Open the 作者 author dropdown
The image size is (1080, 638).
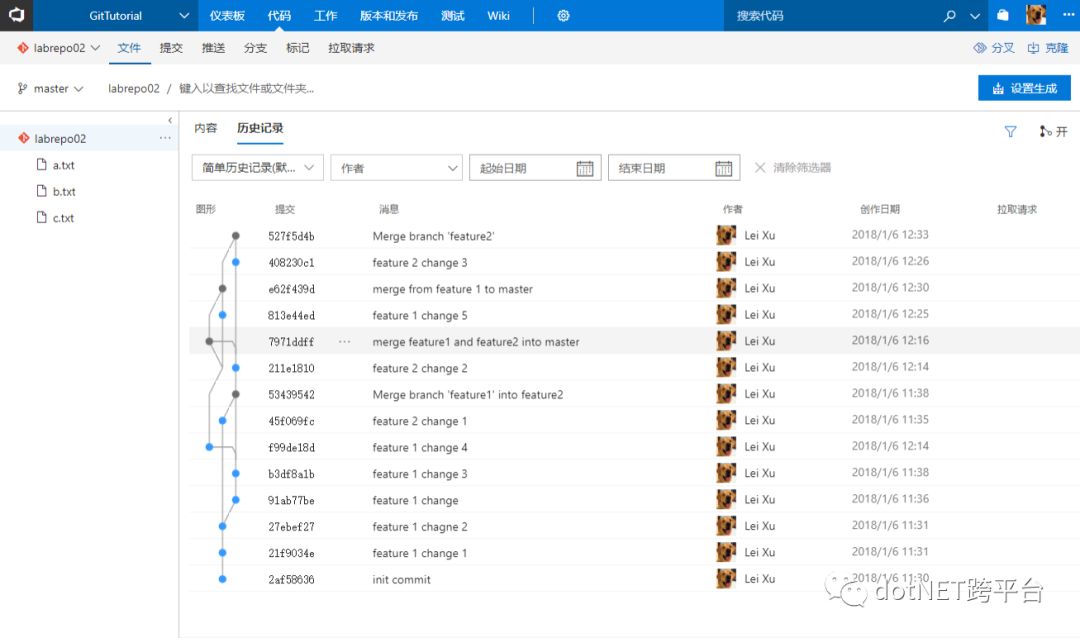point(396,167)
